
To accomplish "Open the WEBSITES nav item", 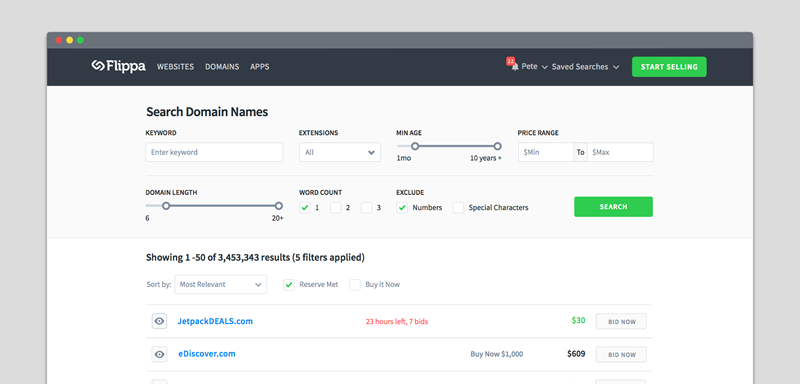I will click(x=176, y=67).
